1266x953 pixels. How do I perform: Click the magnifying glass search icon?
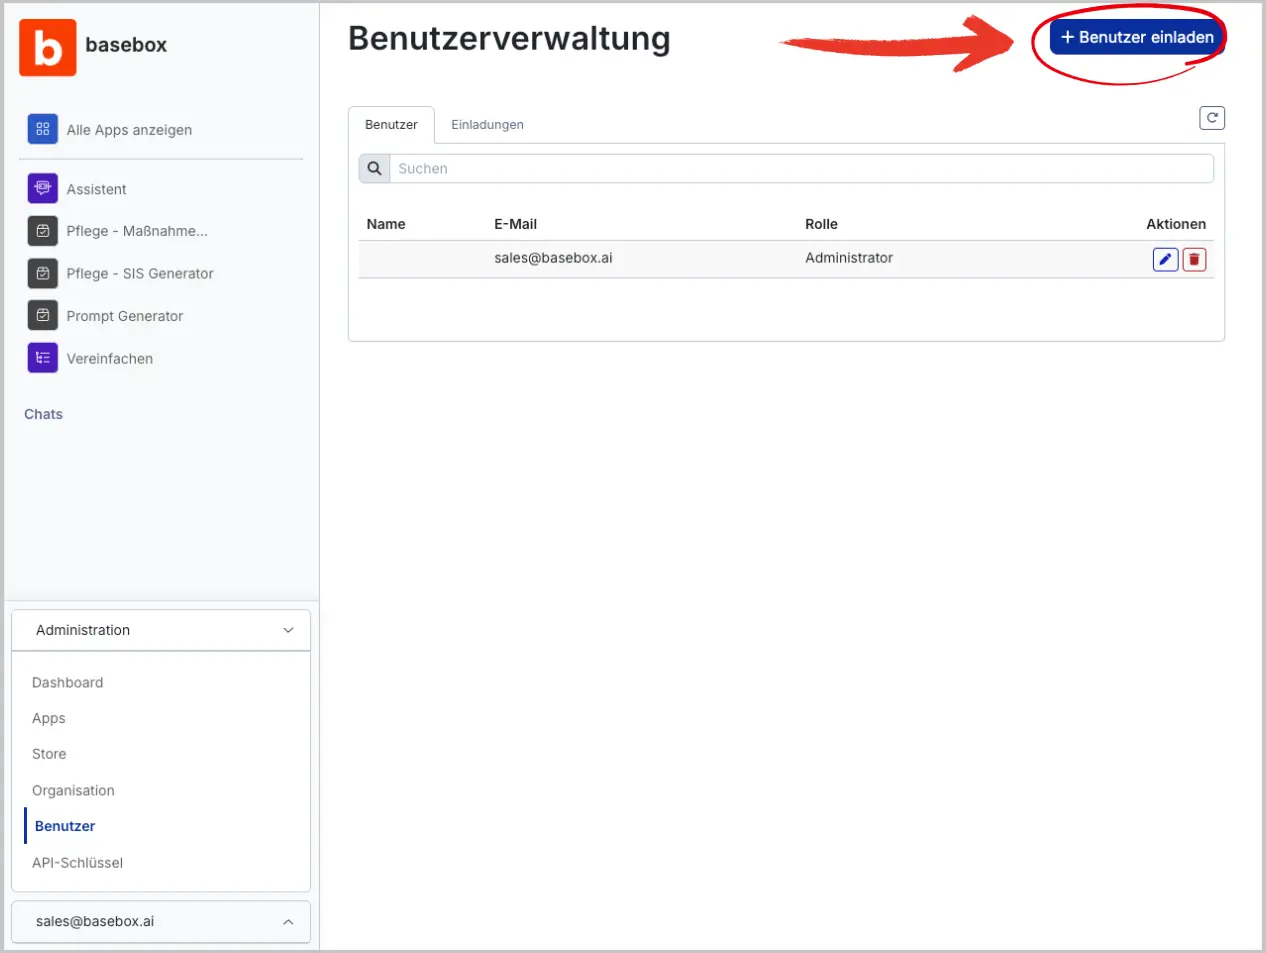click(373, 167)
